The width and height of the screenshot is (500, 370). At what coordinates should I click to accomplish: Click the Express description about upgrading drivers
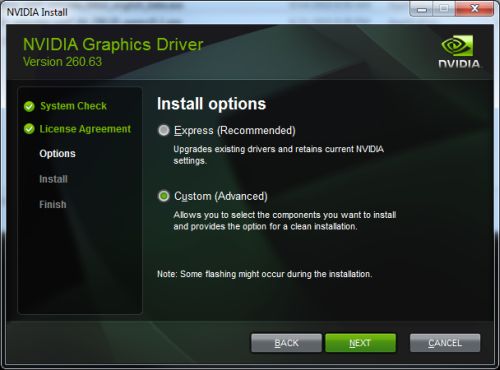coord(278,155)
